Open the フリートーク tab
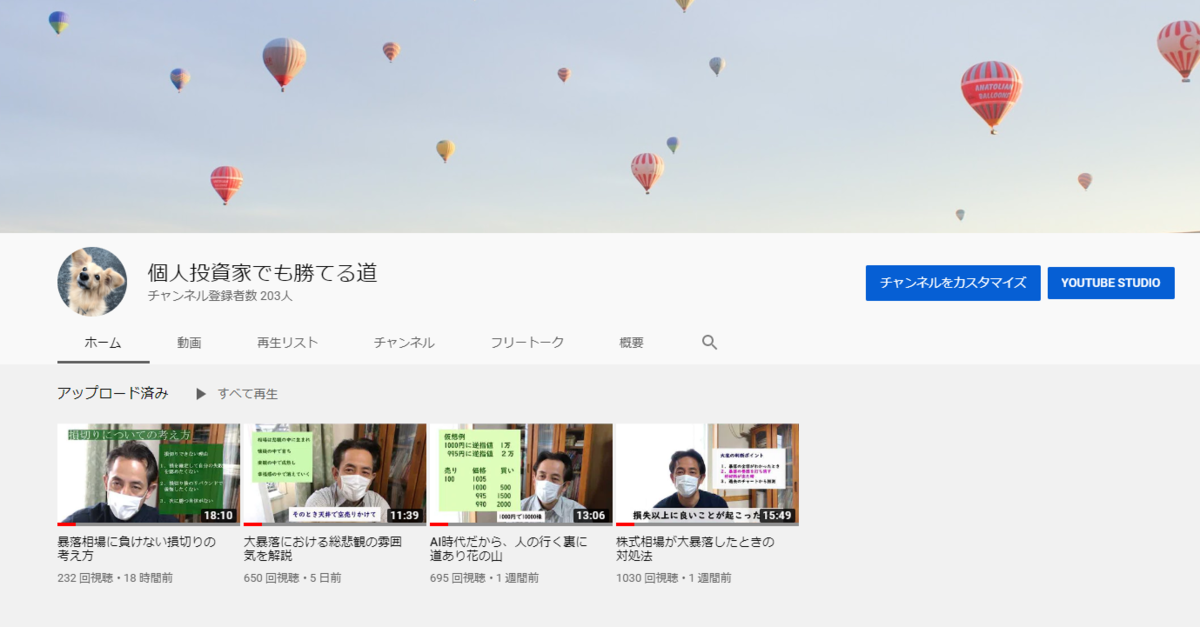The width and height of the screenshot is (1200, 627). pos(527,342)
